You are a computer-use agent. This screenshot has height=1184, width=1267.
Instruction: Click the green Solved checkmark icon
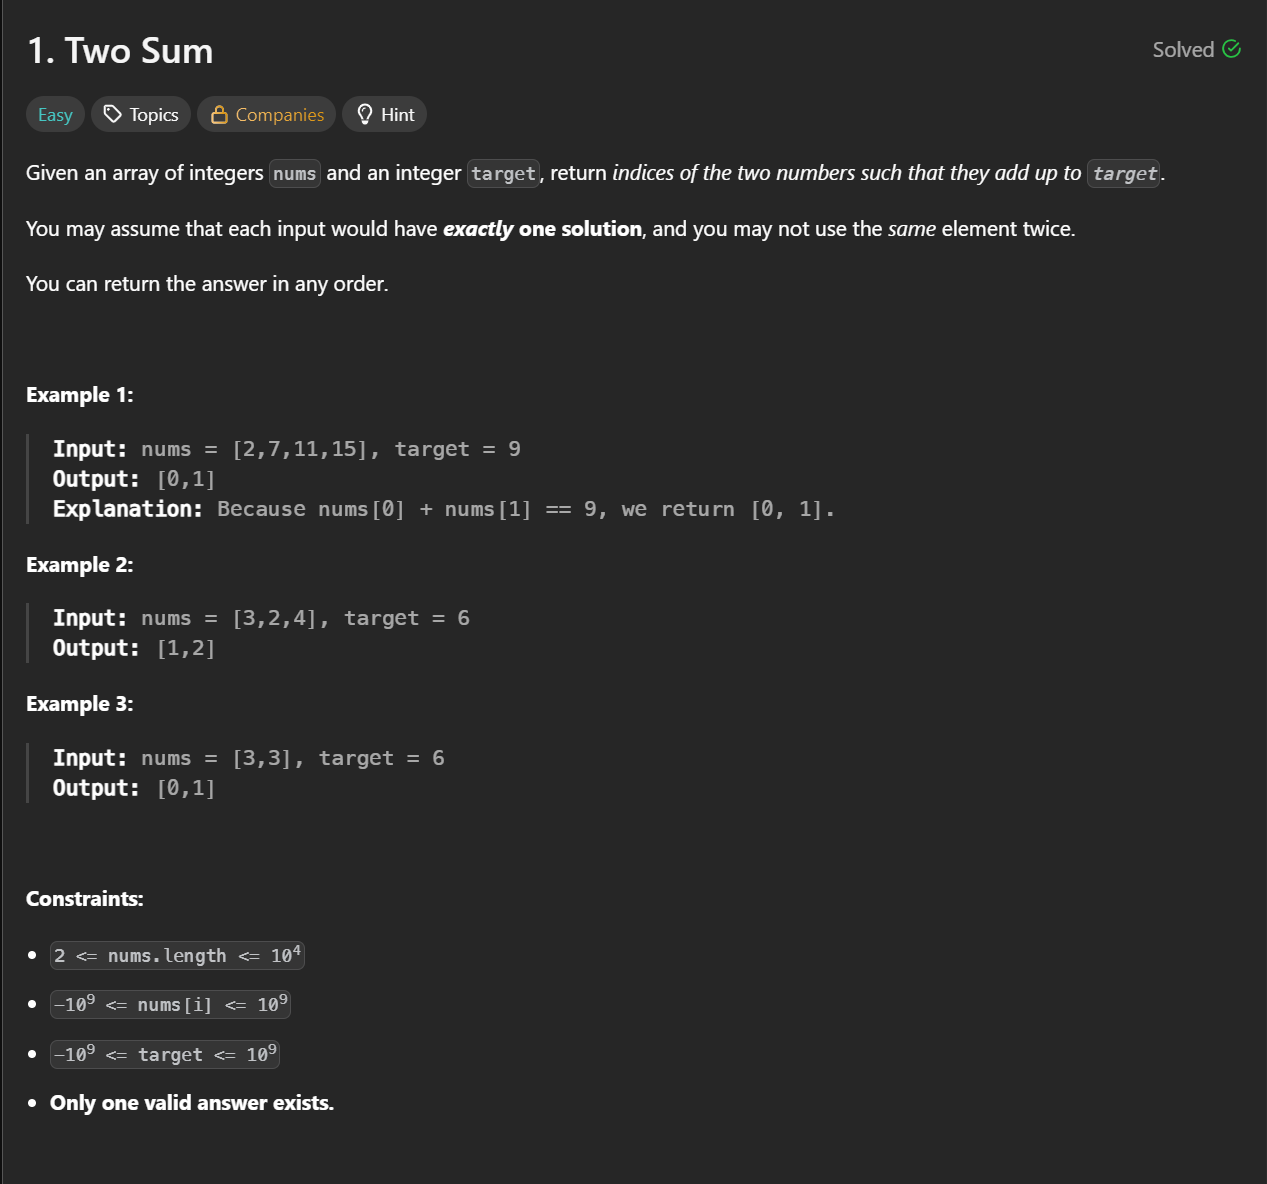(1232, 49)
